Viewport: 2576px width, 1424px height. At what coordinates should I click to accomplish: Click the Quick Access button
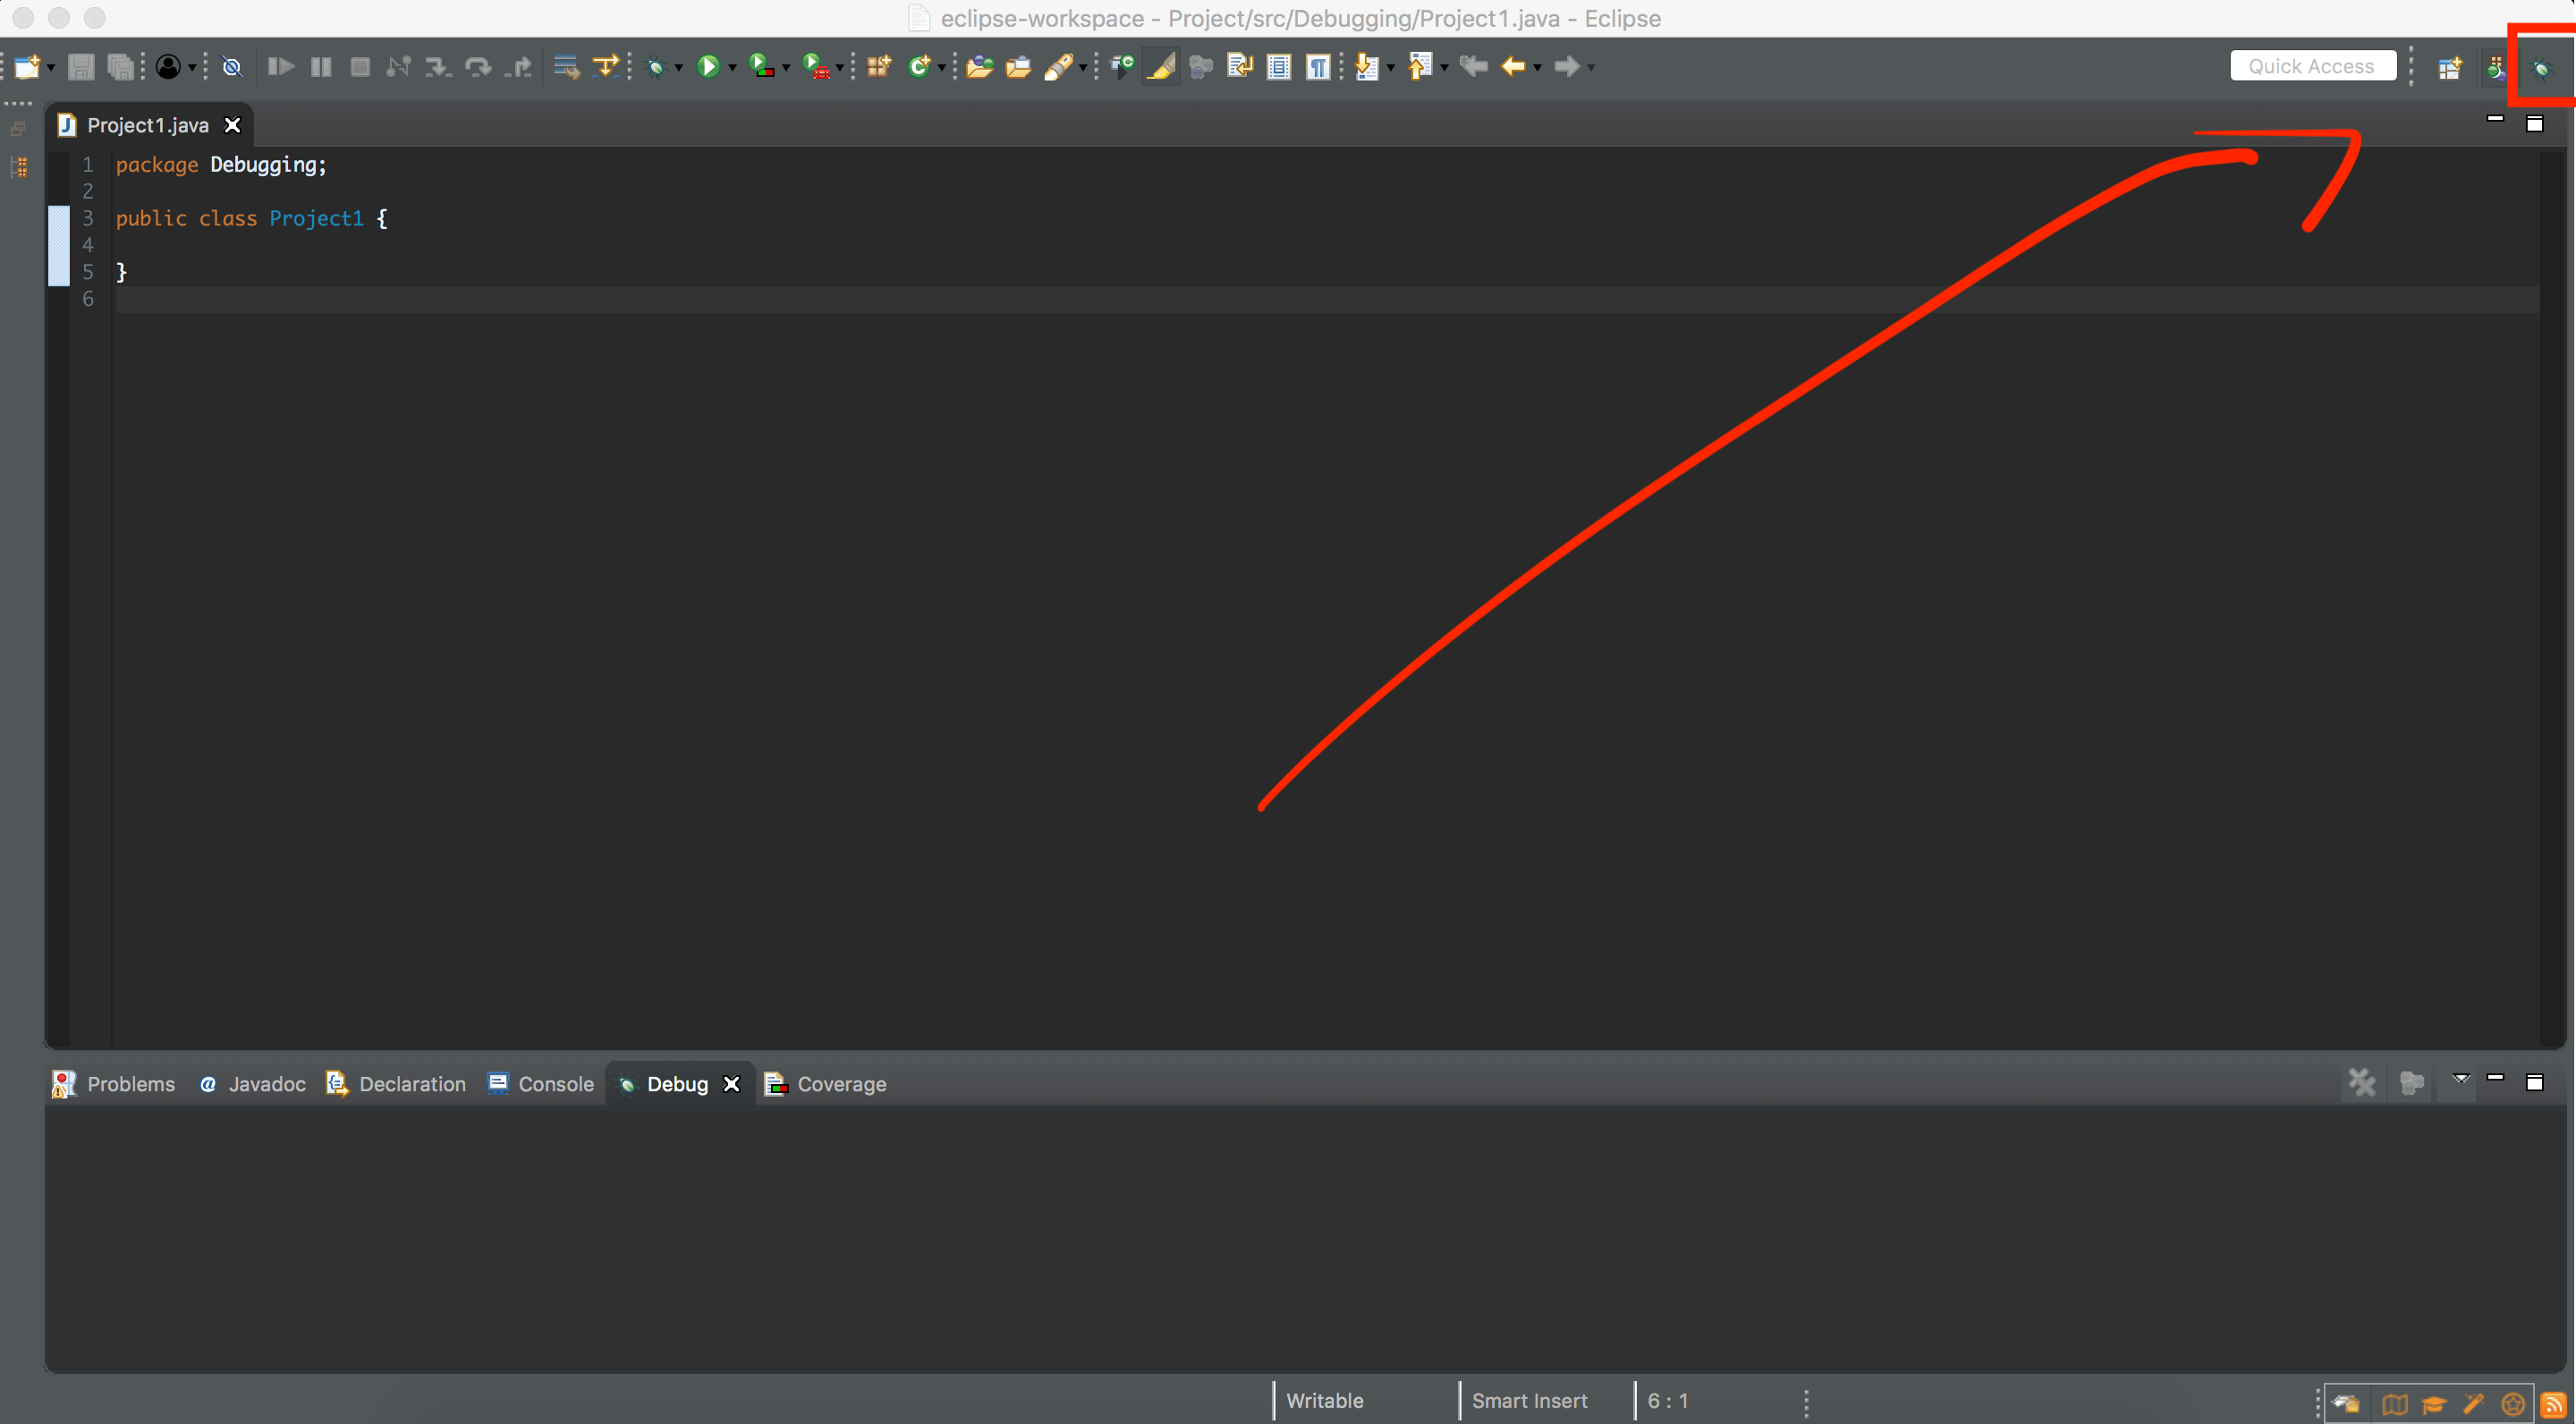(2312, 65)
